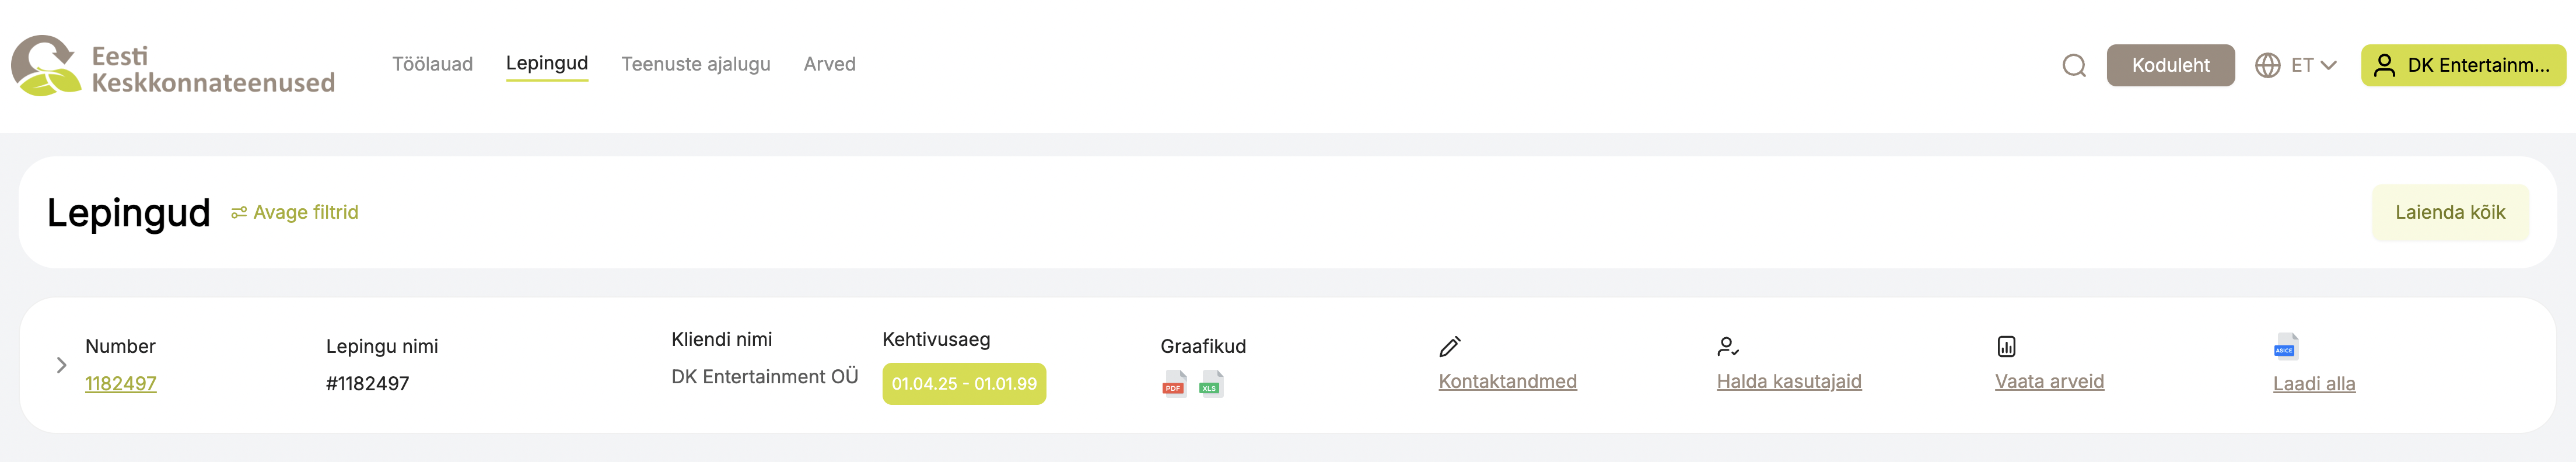Image resolution: width=2576 pixels, height=462 pixels.
Task: Click the user icon above Halda kasutajaid
Action: click(1728, 347)
